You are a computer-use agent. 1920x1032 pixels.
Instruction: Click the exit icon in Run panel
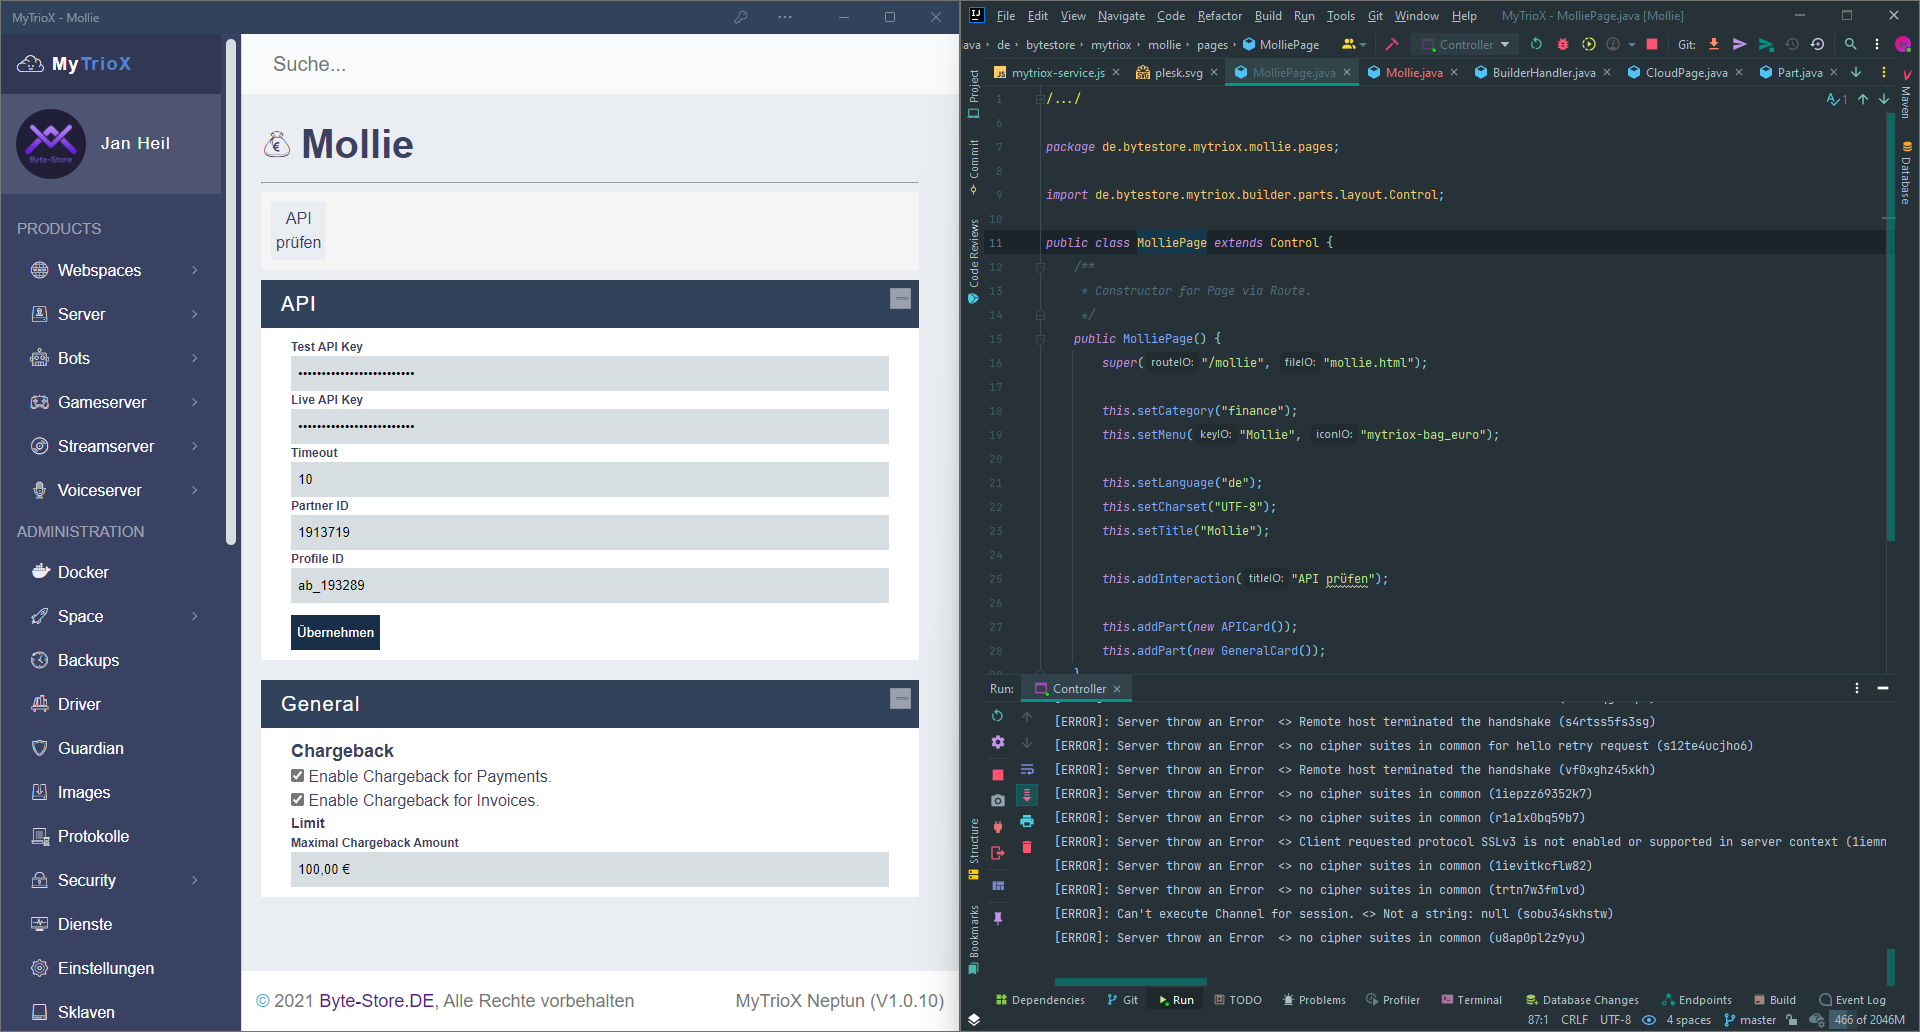click(997, 853)
